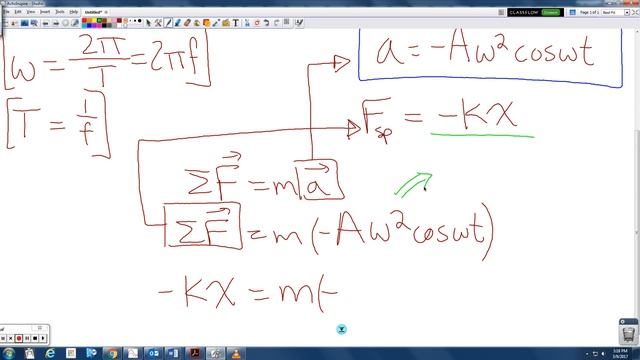This screenshot has width=640, height=360.
Task: Select the Eraser tool
Action: click(x=187, y=23)
